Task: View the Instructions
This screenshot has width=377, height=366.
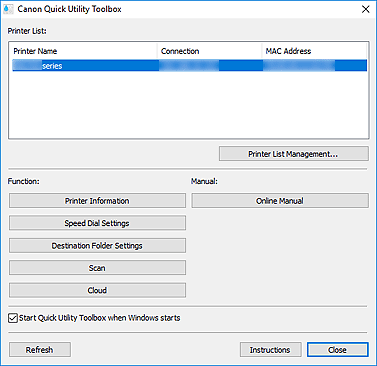Action: coord(270,350)
